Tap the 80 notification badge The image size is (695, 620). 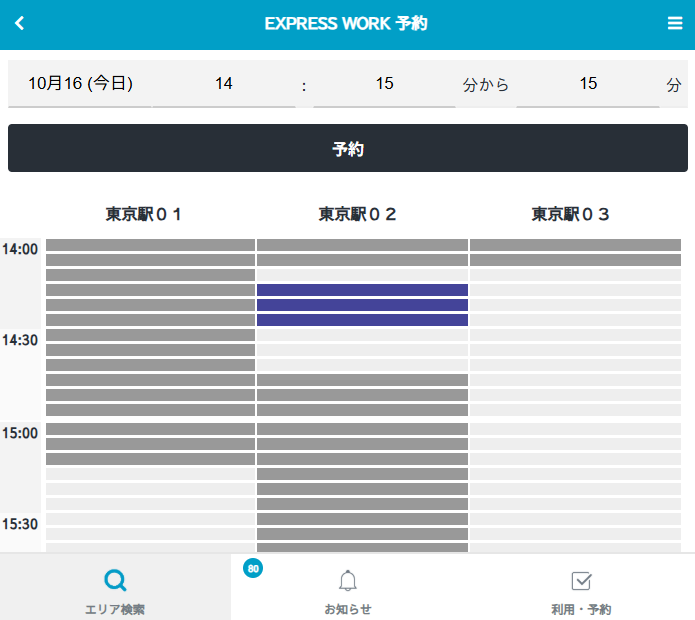(253, 568)
